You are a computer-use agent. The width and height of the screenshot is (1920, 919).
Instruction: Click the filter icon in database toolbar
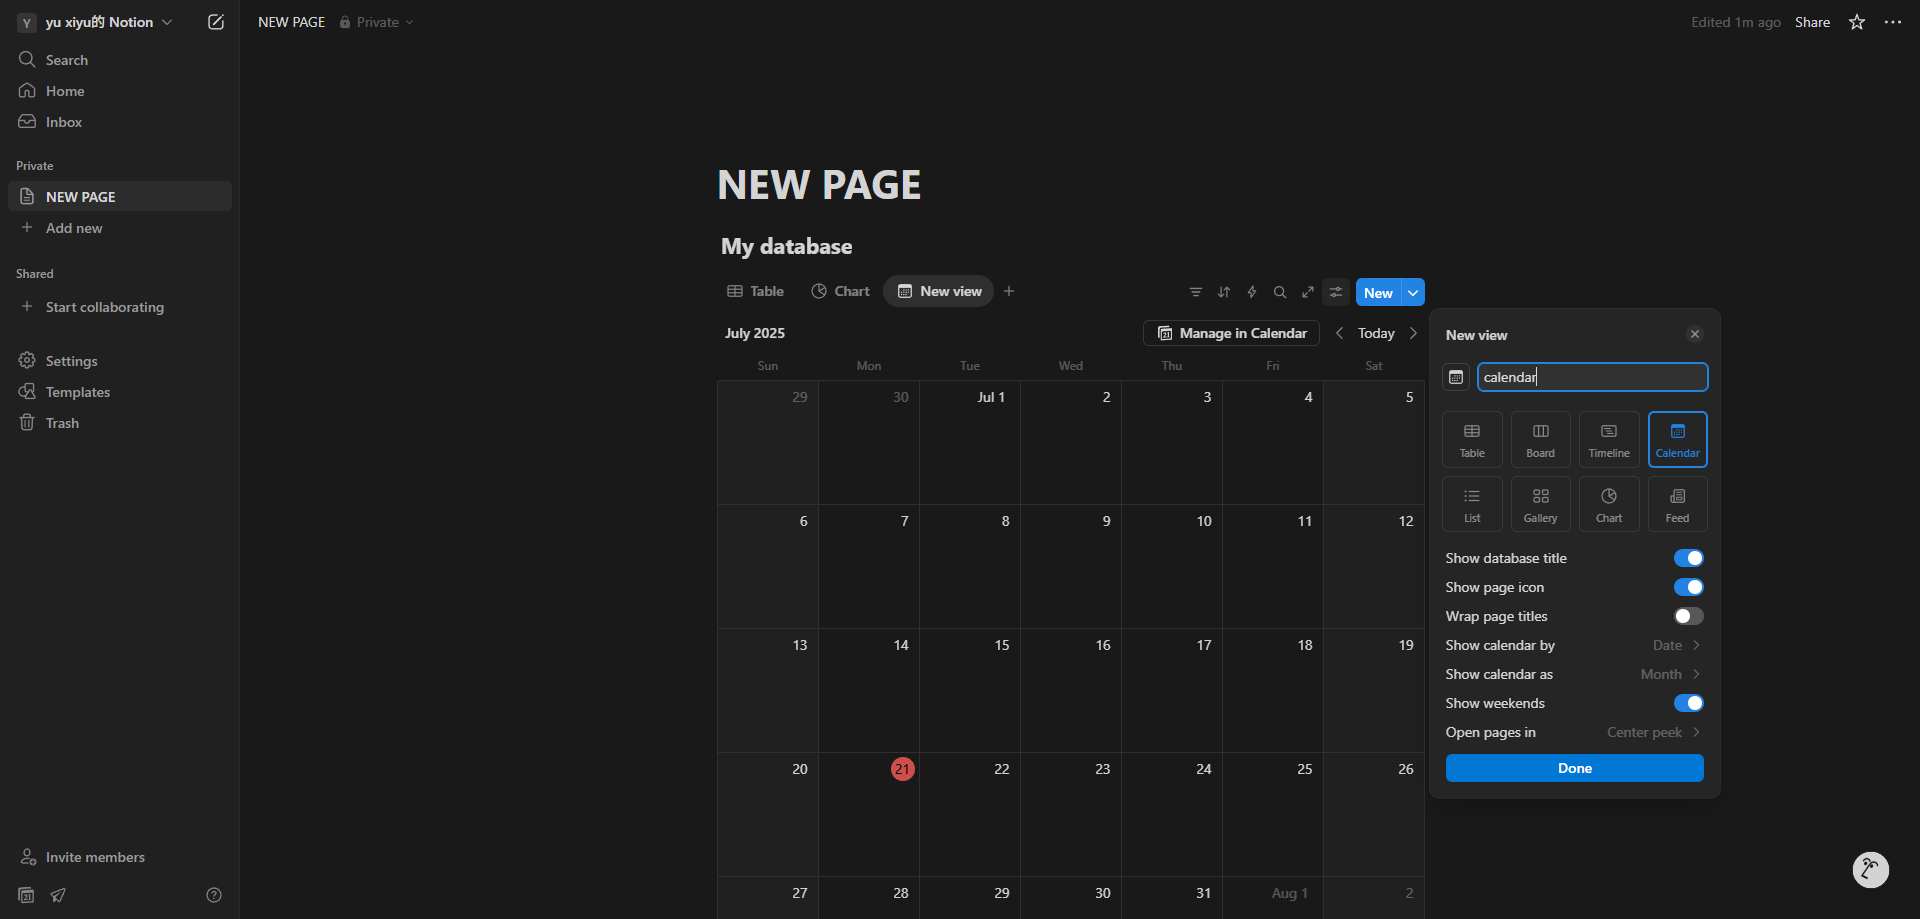click(1196, 292)
